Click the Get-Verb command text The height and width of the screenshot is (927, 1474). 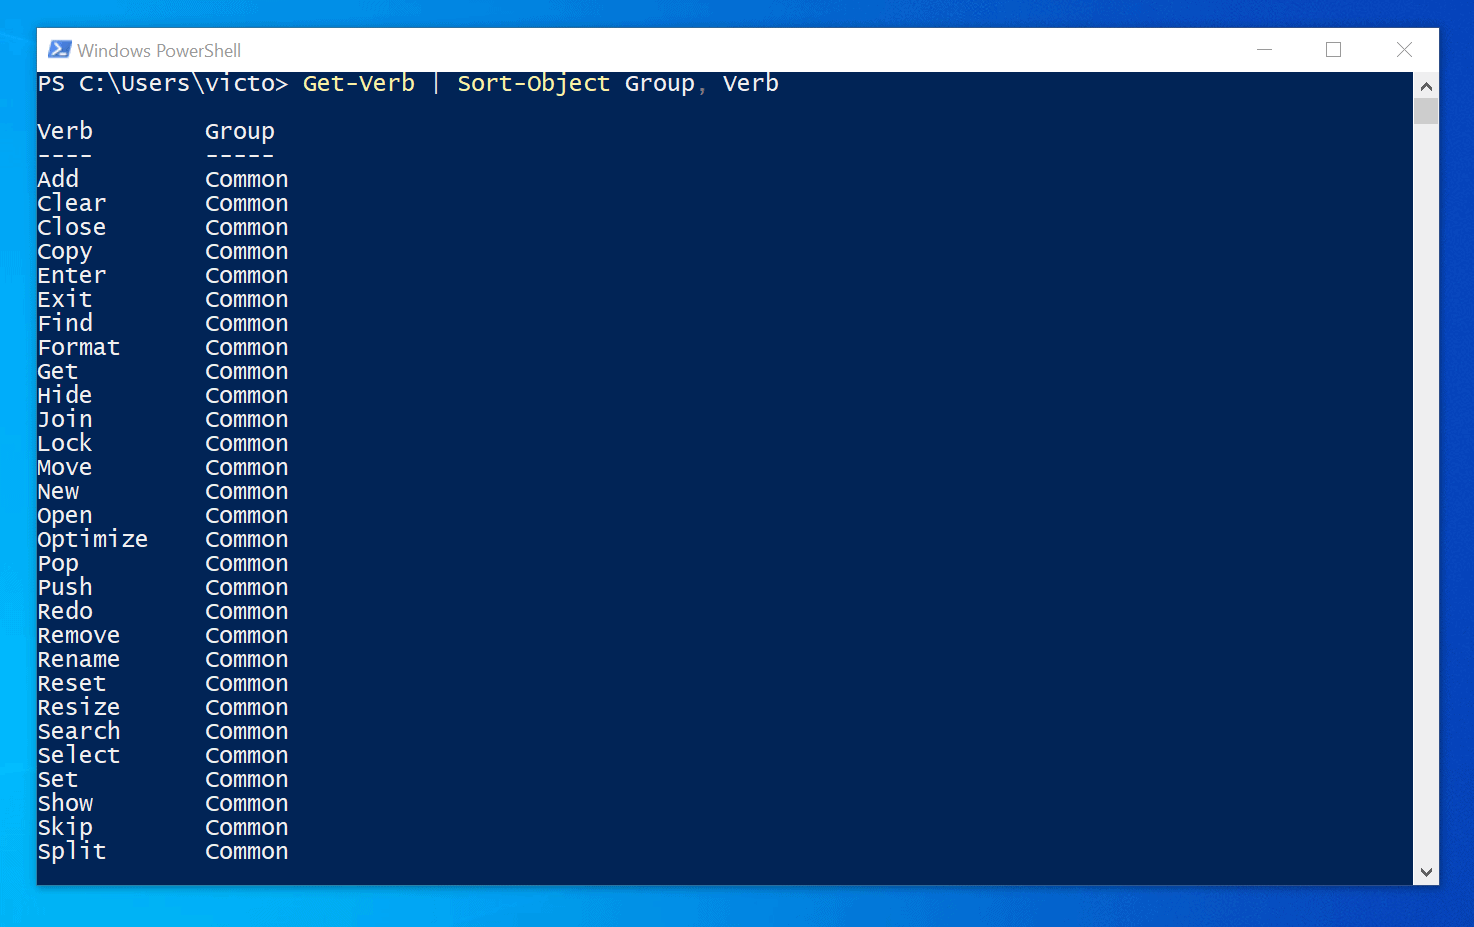point(359,83)
